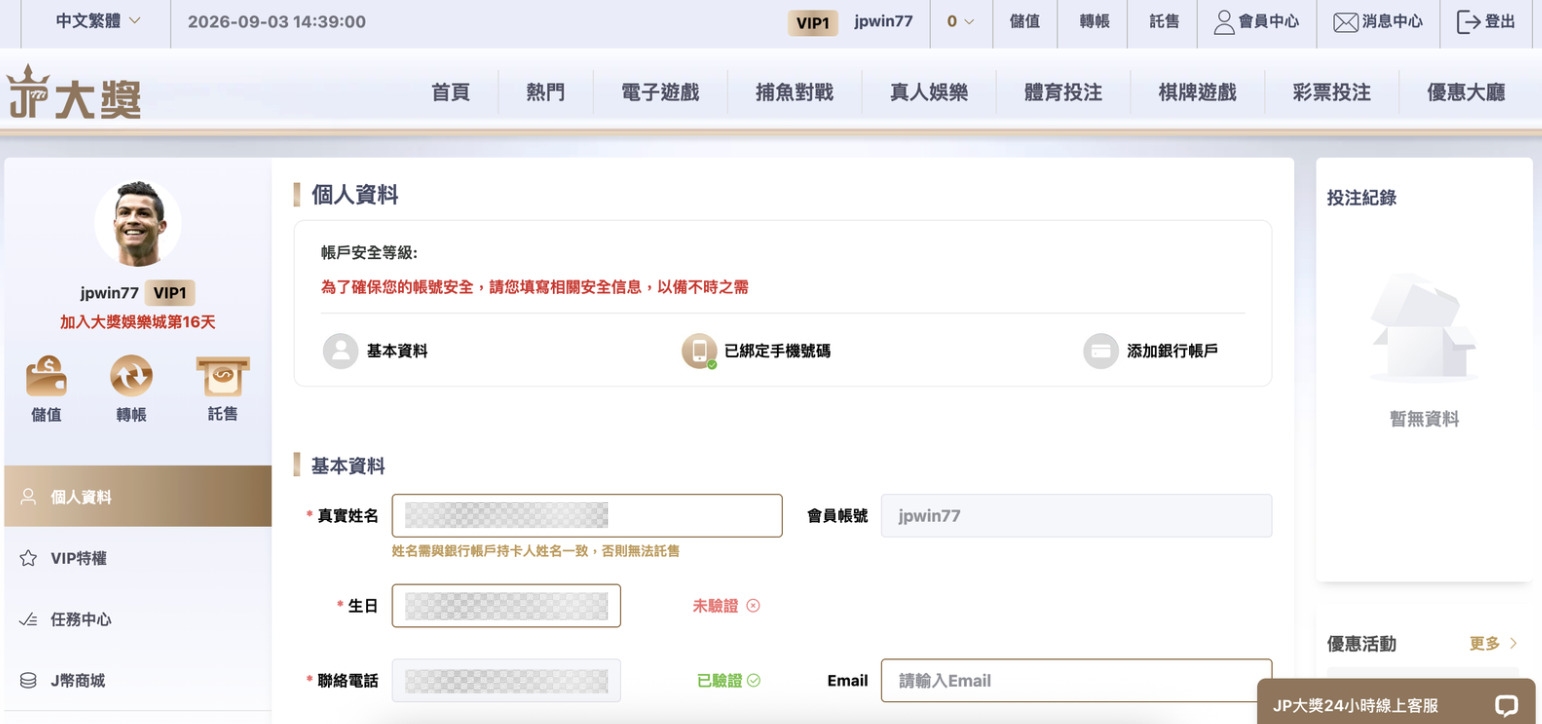Expand the balance 0 dropdown
The image size is (1542, 724).
click(960, 22)
